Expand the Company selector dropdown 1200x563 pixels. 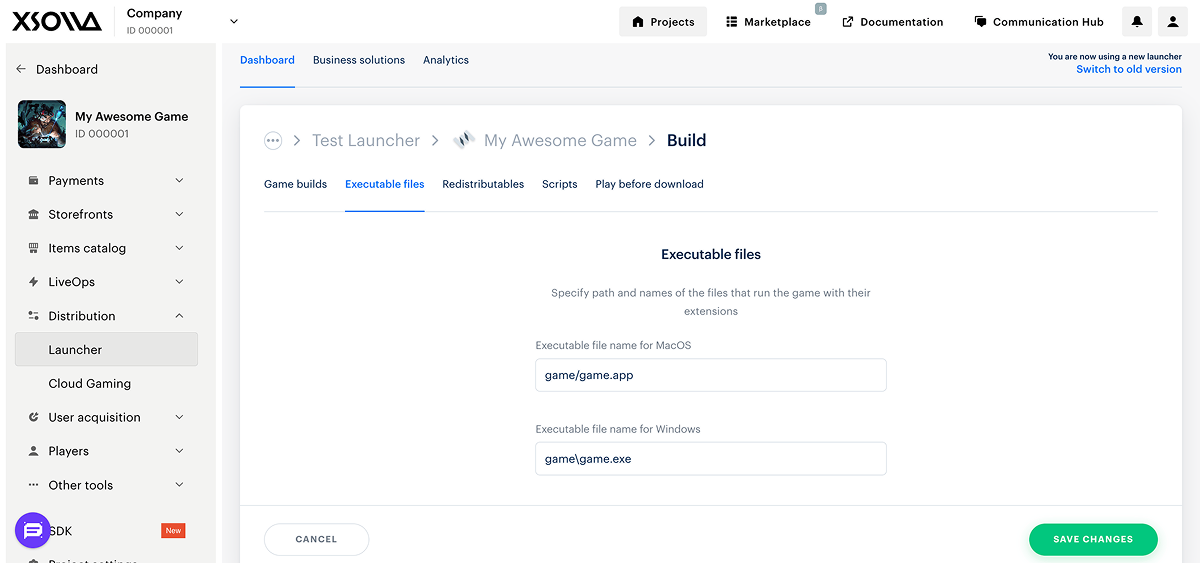coord(234,21)
